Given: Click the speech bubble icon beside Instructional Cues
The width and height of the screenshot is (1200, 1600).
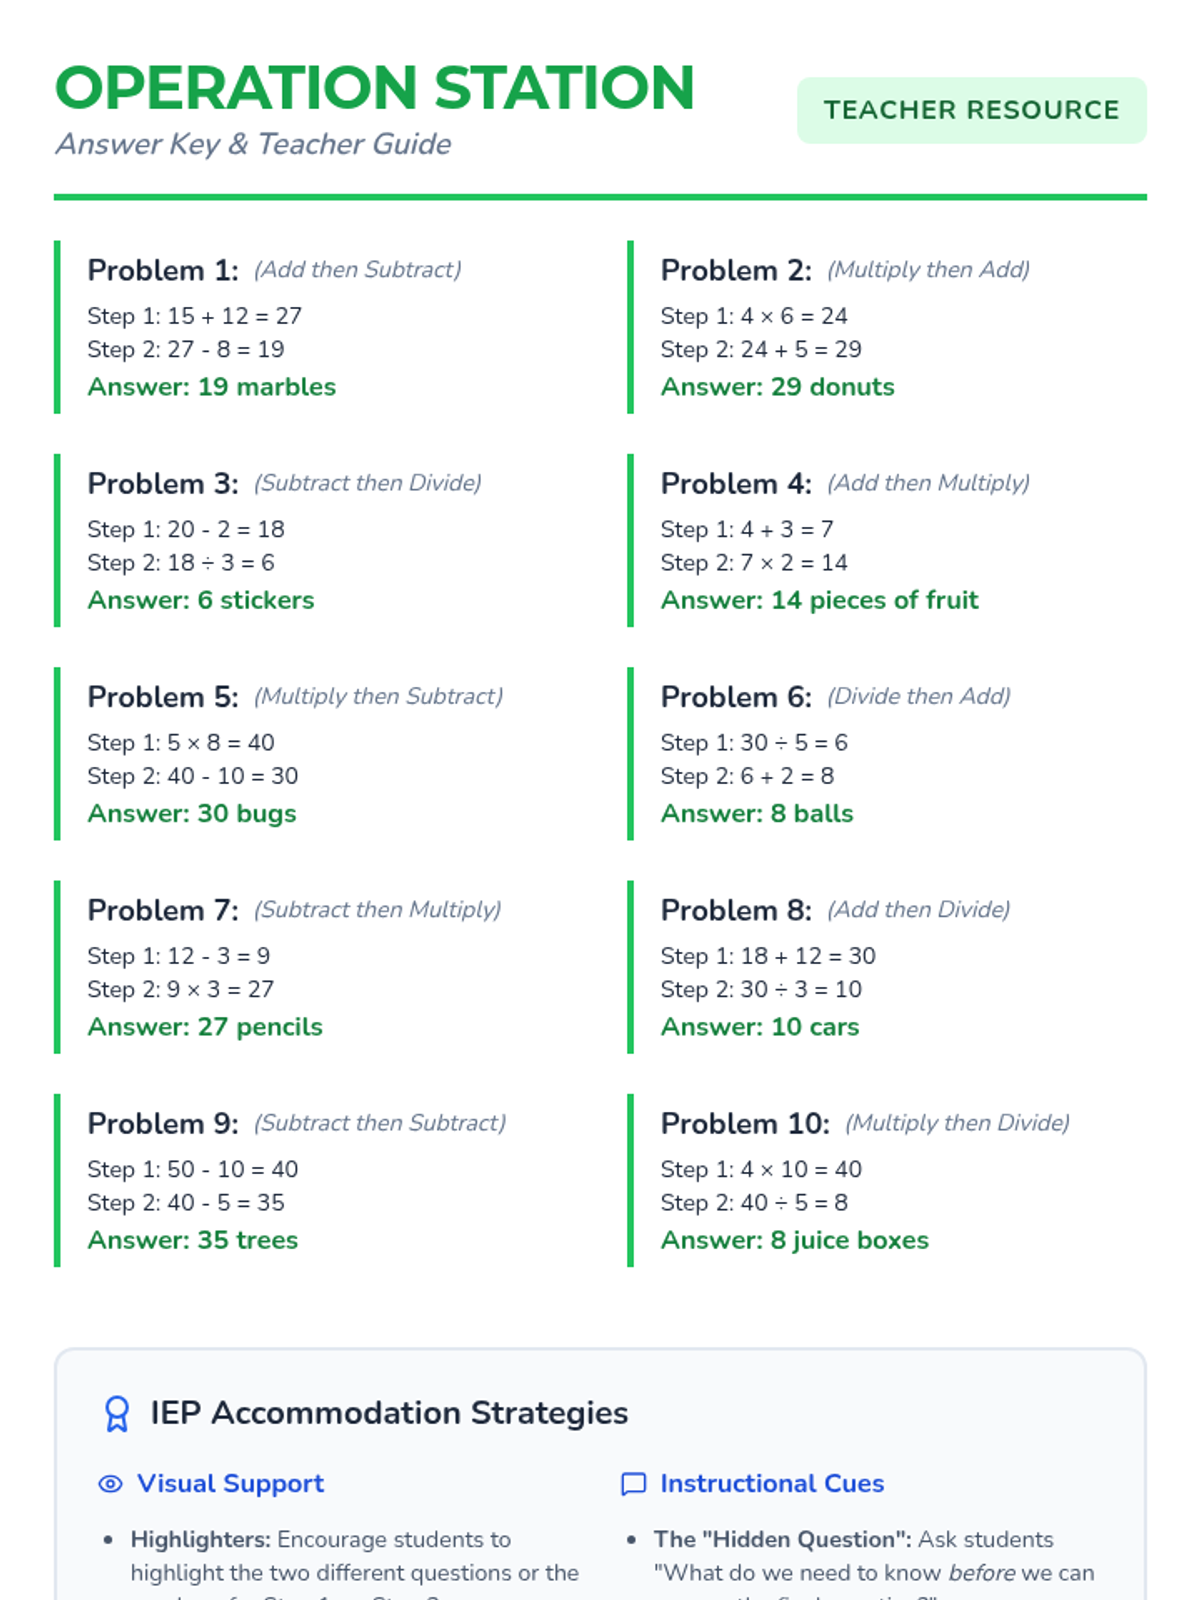Looking at the screenshot, I should [x=633, y=1484].
